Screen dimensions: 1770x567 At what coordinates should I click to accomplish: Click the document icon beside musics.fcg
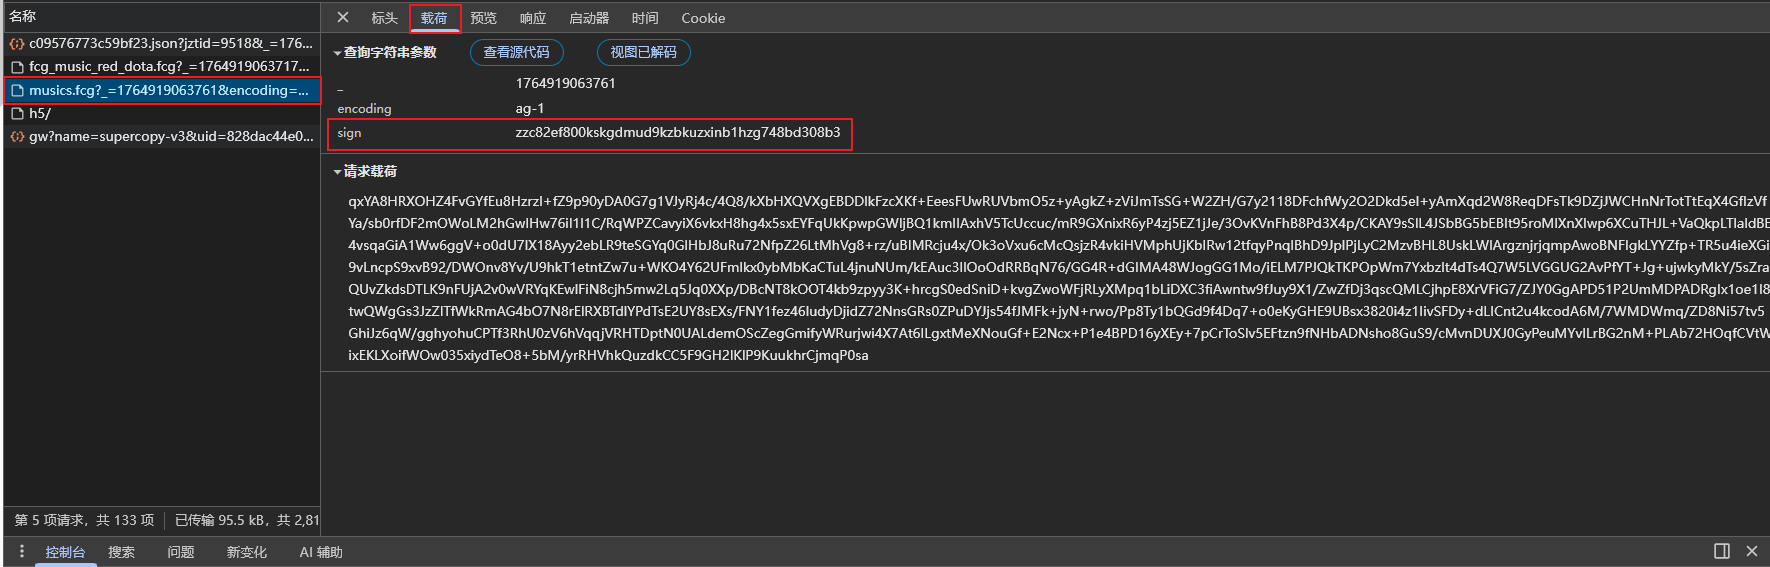(x=17, y=90)
